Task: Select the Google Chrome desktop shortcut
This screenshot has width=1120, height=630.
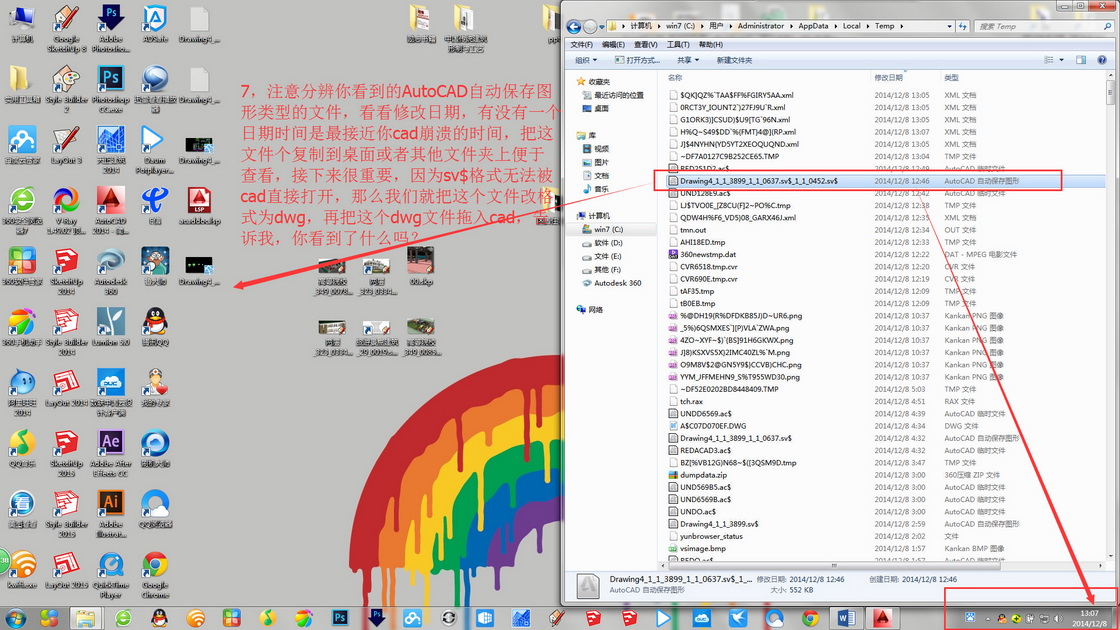Action: (155, 576)
